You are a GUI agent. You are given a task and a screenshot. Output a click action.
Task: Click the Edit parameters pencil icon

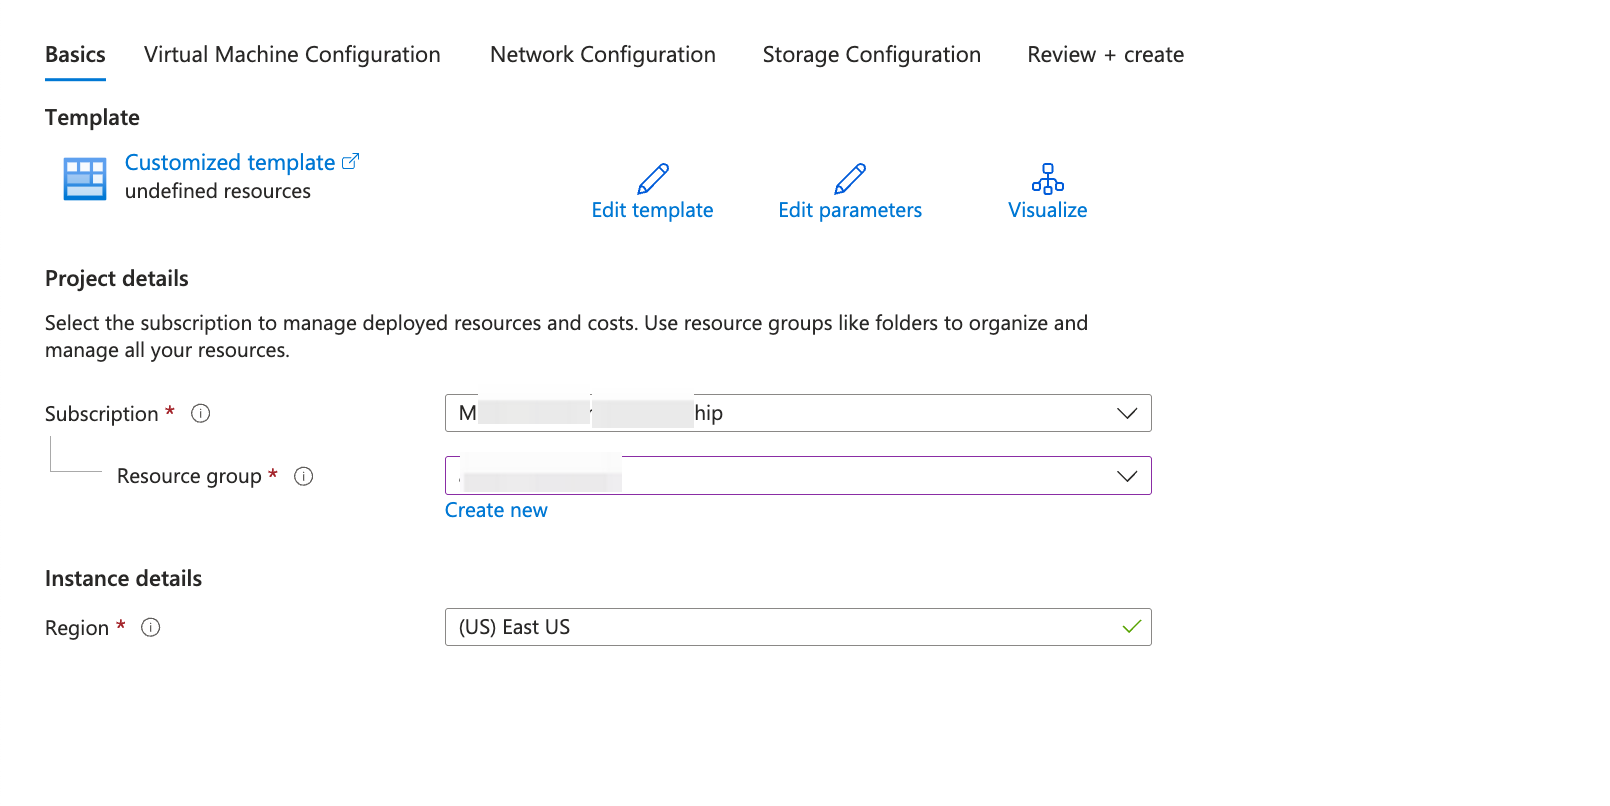point(850,179)
